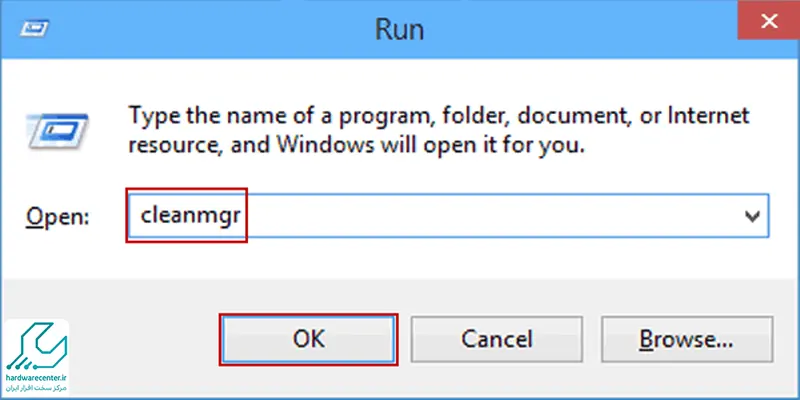Click on the typed cleanmgr text
Viewport: 800px width, 400px height.
pos(190,217)
